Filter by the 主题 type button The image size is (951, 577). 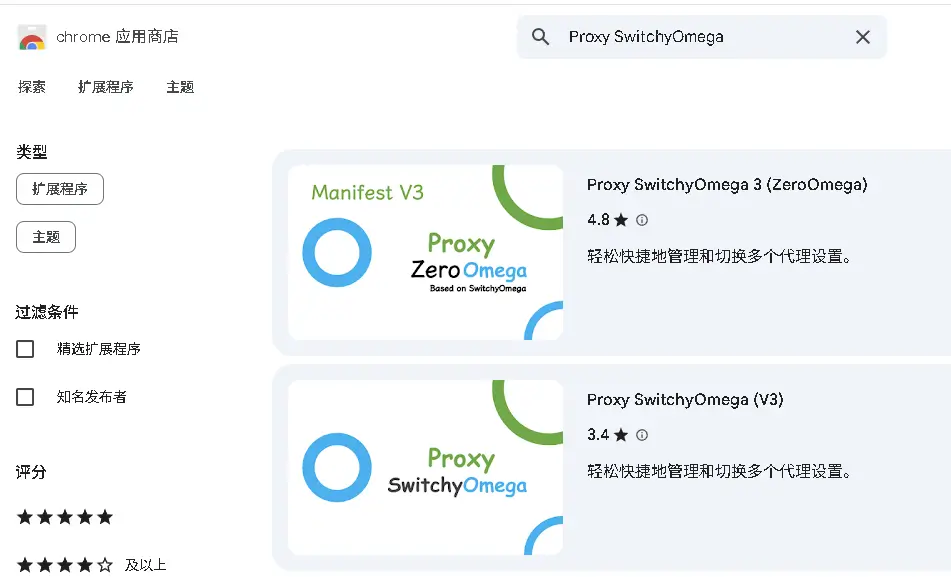46,237
